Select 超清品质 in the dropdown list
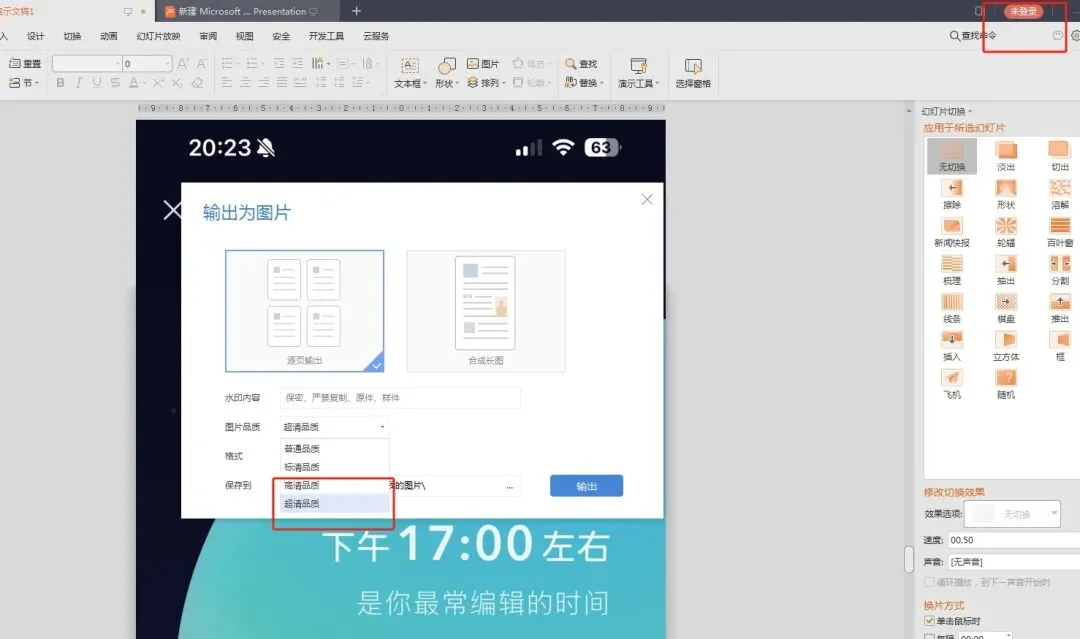This screenshot has height=639, width=1080. (x=334, y=504)
